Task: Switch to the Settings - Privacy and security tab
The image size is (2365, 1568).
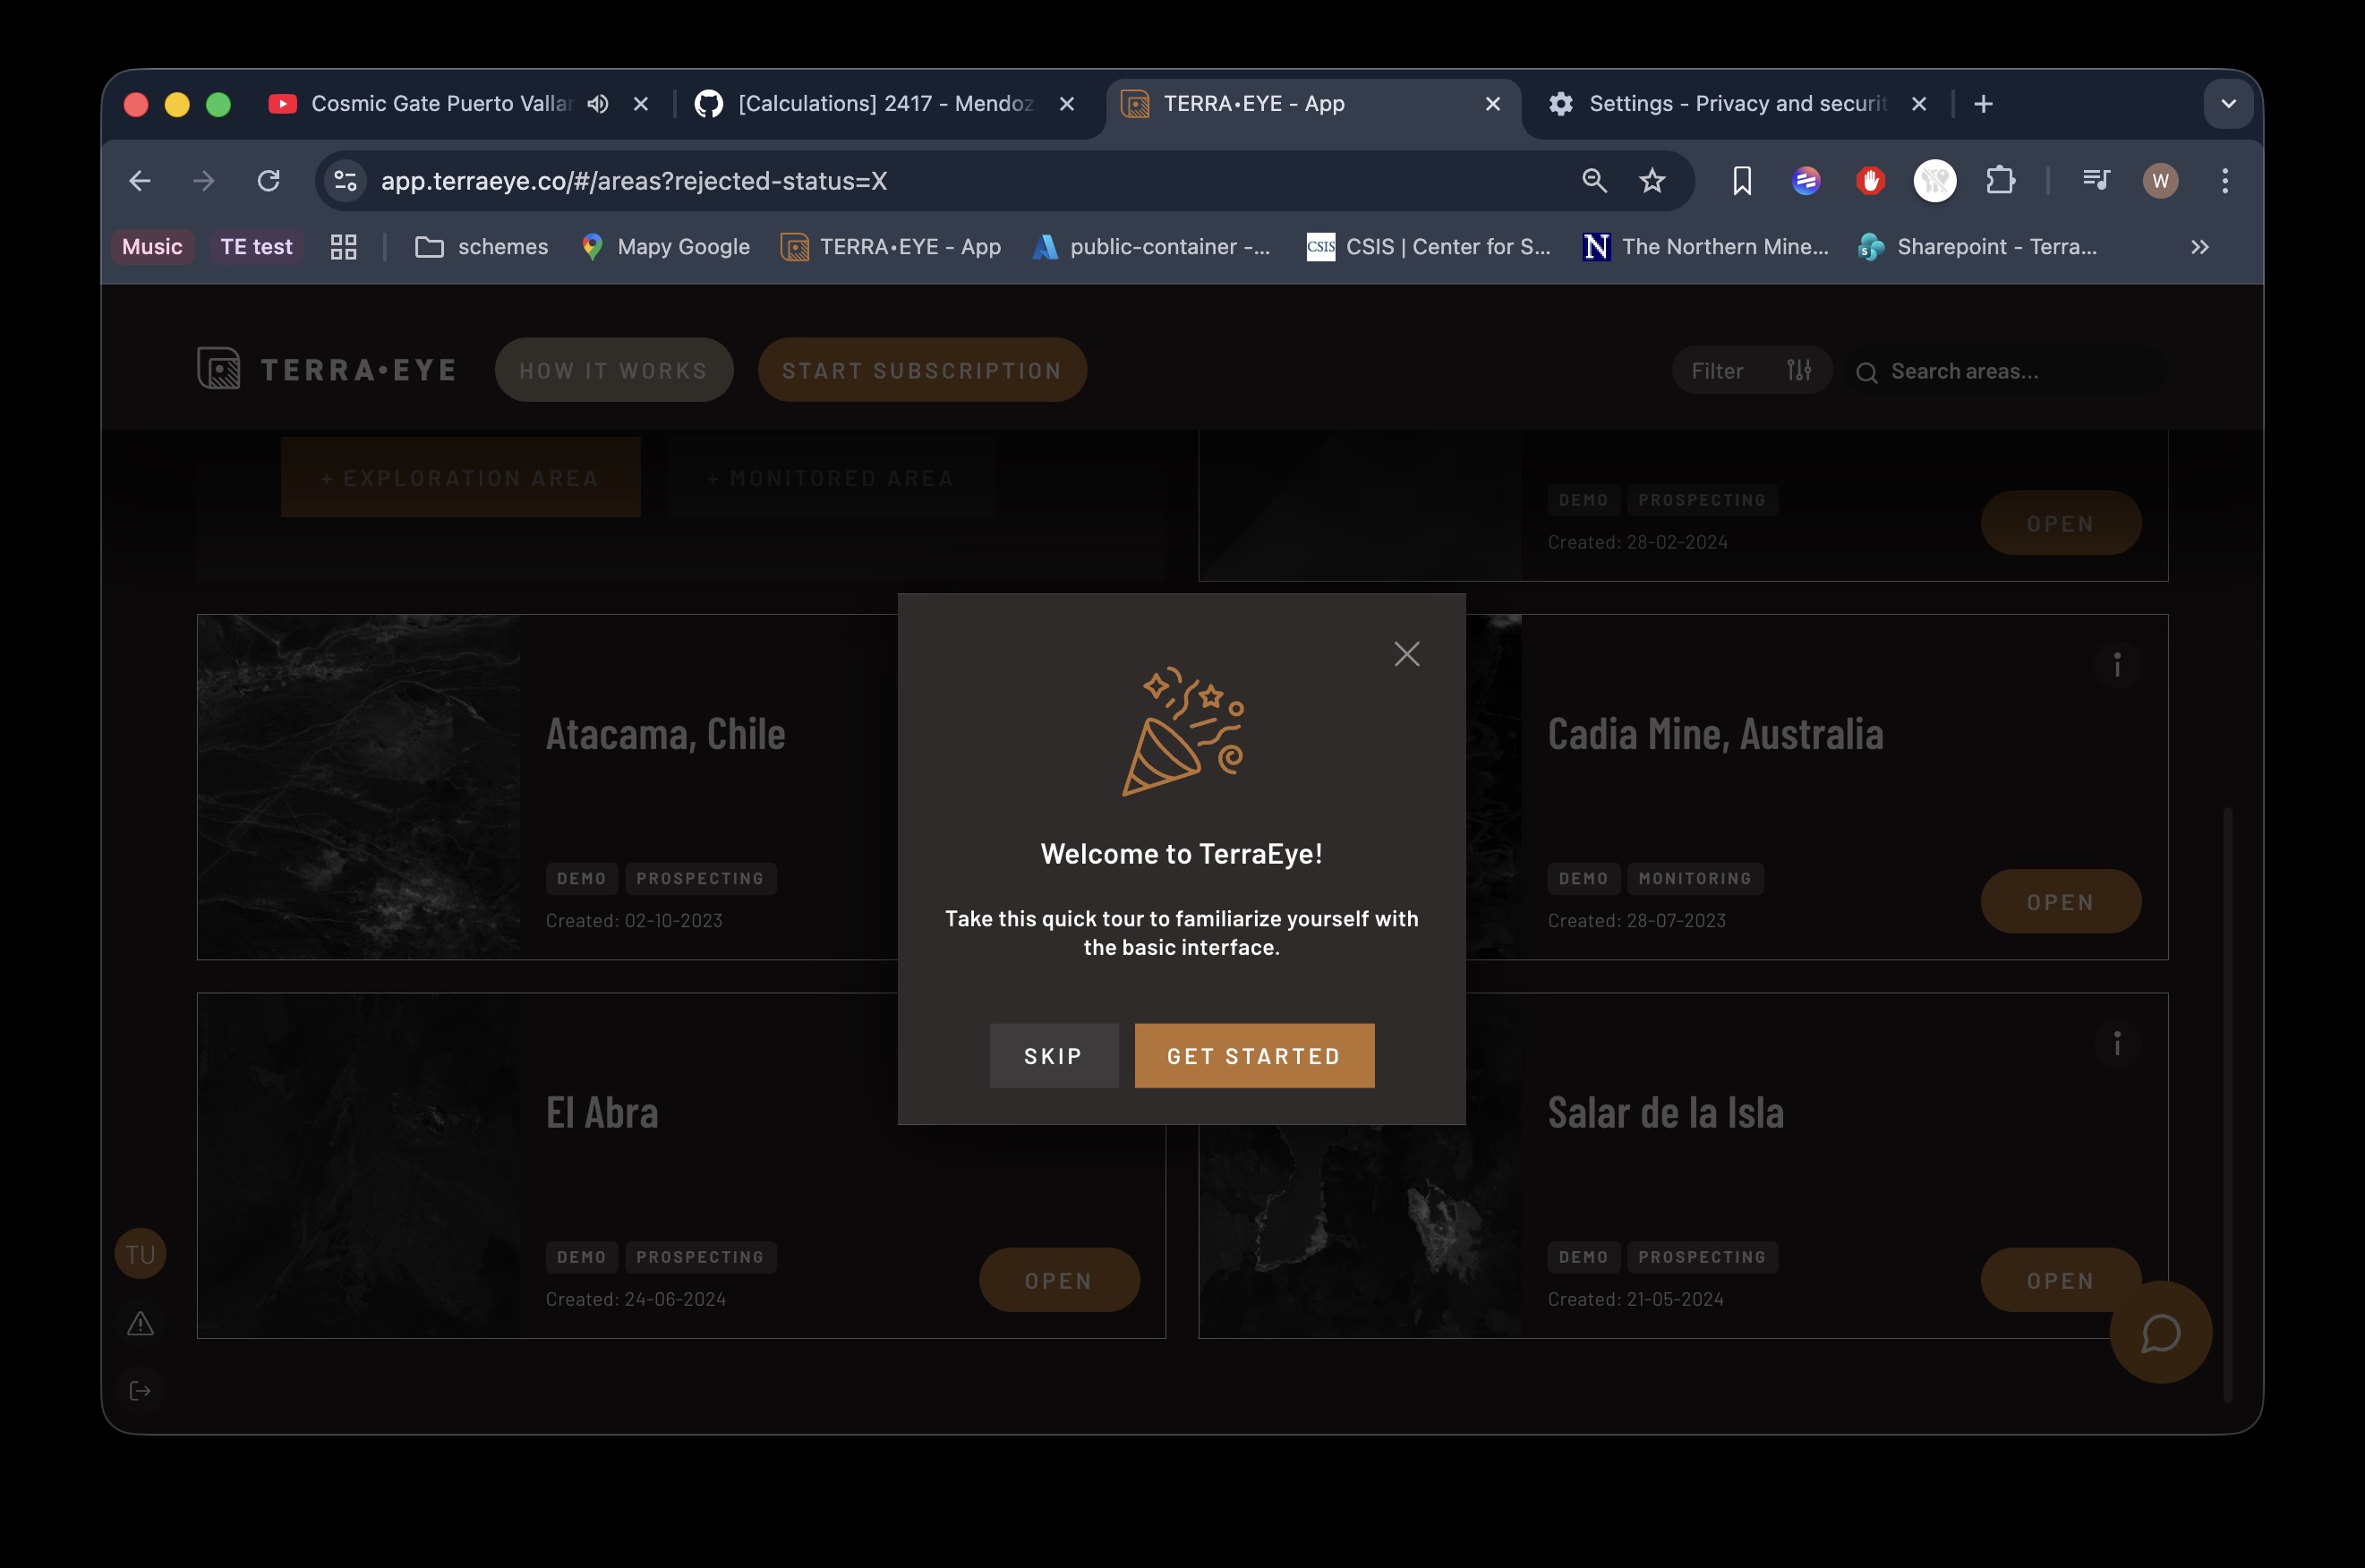Action: [x=1737, y=104]
